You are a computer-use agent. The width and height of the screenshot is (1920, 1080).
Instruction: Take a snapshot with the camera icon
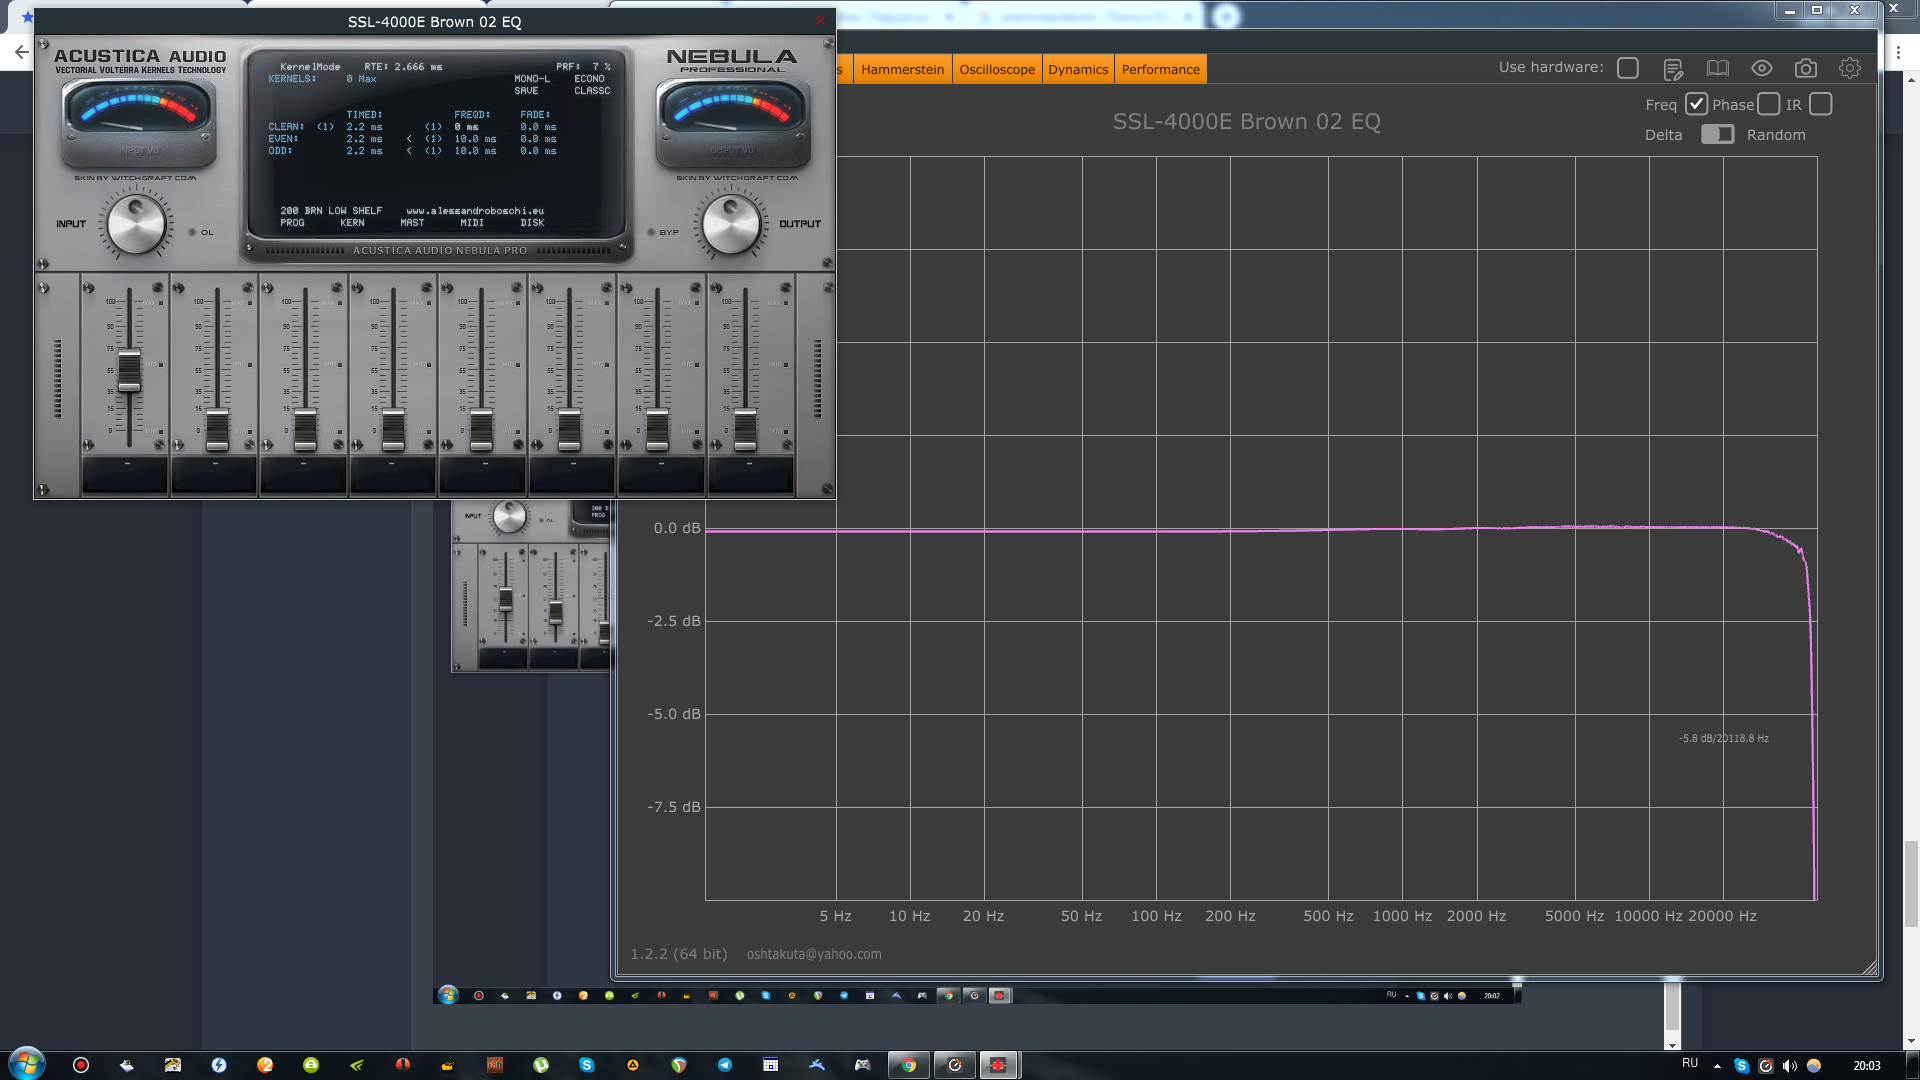(x=1806, y=68)
